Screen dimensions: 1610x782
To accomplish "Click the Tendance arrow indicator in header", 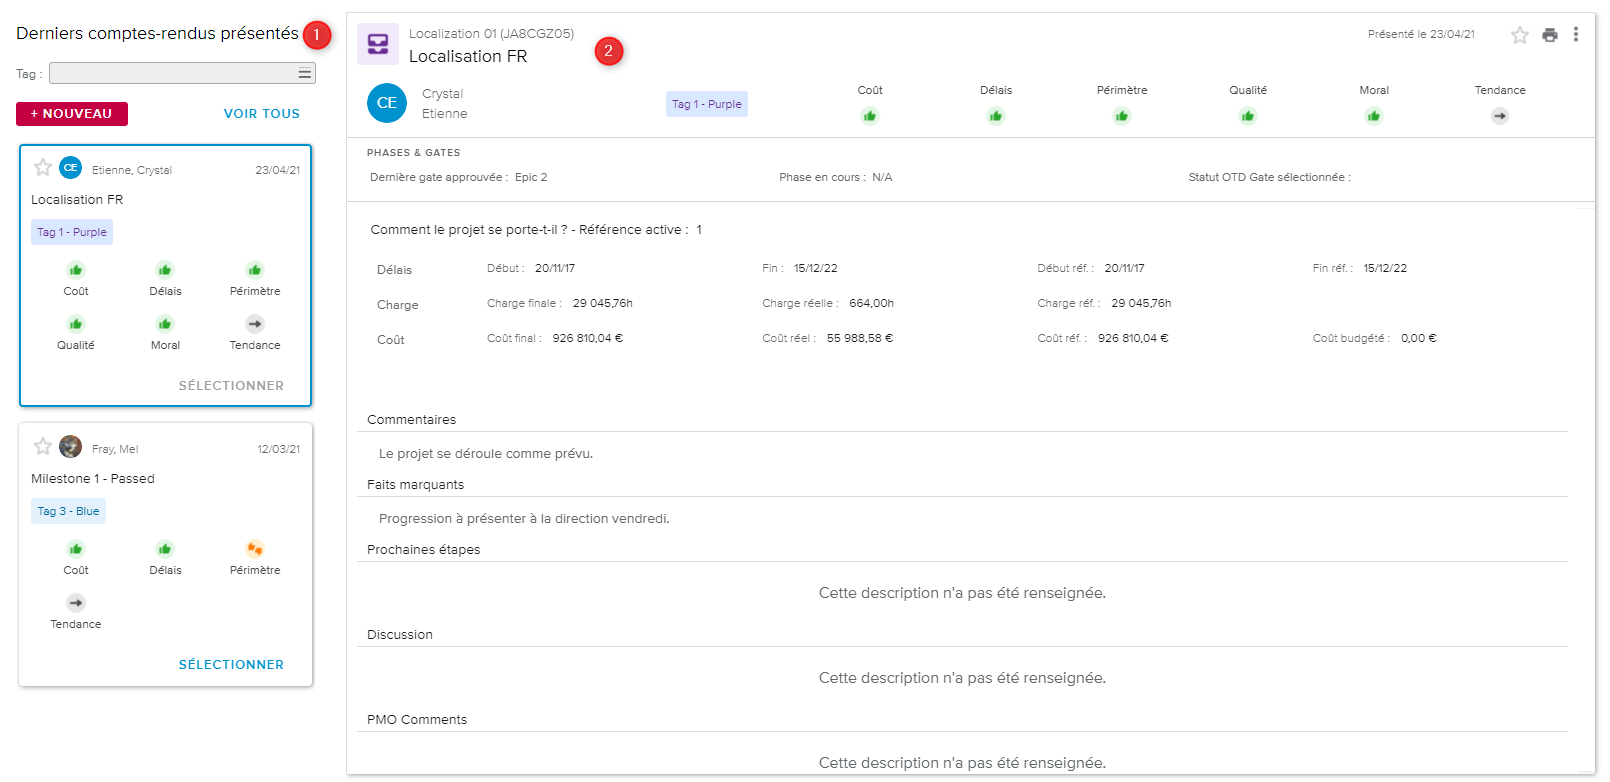I will (1499, 116).
